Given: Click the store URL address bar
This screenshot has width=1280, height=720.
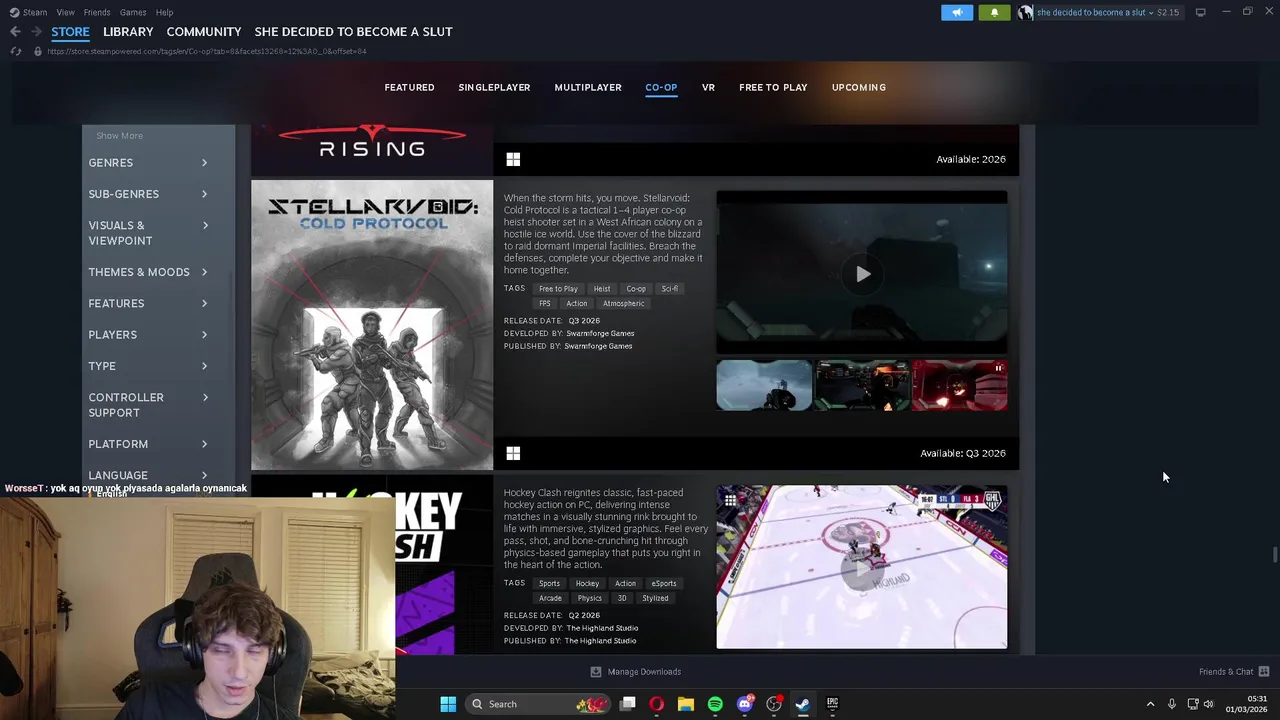Looking at the screenshot, I should 206,51.
